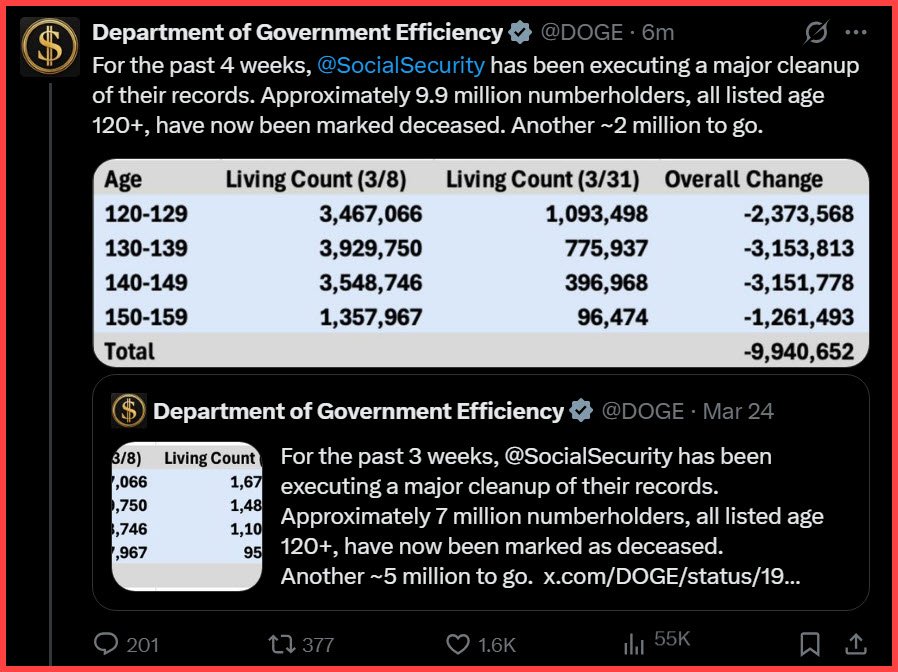The height and width of the screenshot is (672, 898).
Task: View post analytics showing 55K views
Action: point(634,644)
